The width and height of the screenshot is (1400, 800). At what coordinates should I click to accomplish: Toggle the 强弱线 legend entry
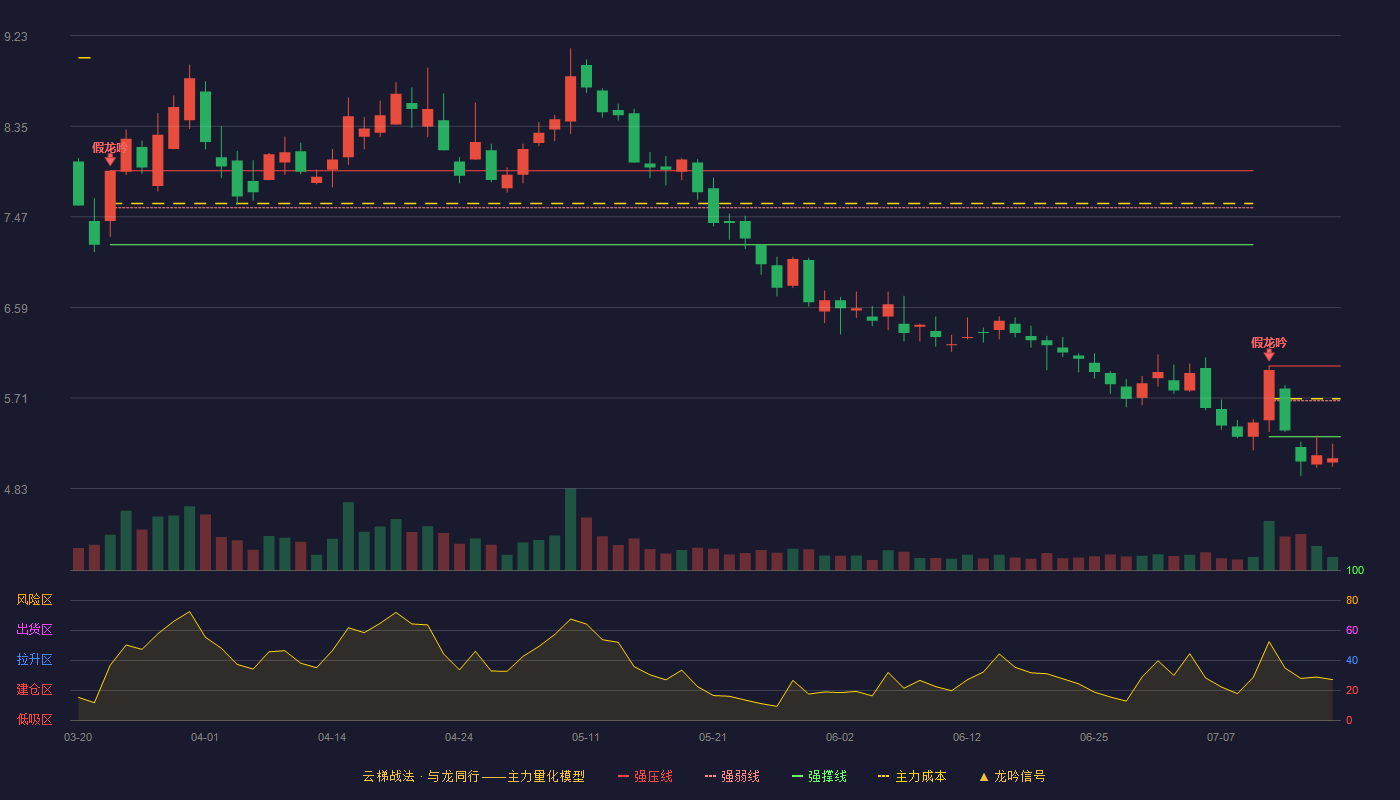(x=732, y=776)
